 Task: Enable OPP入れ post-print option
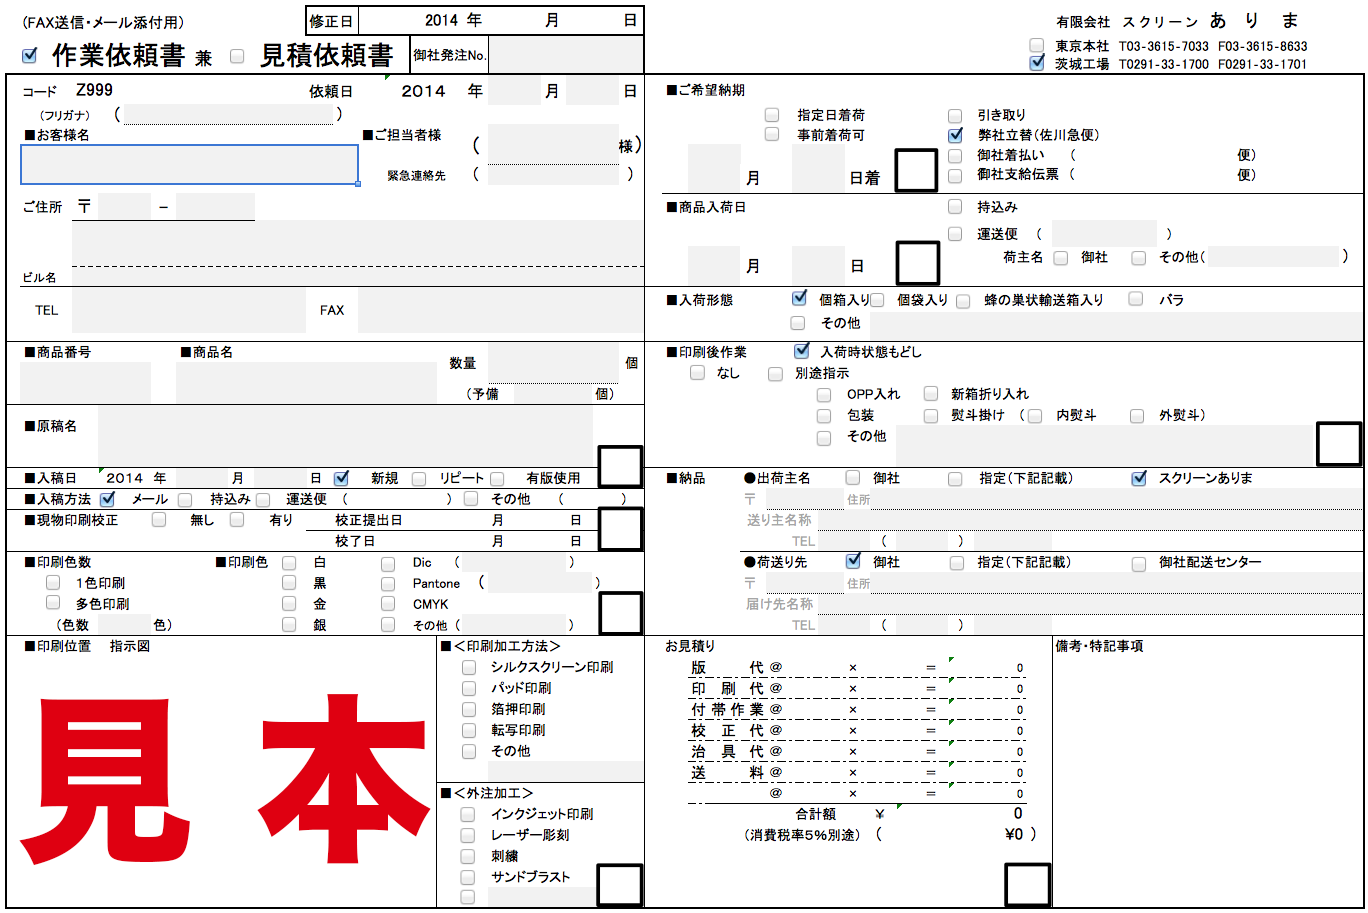pyautogui.click(x=824, y=394)
